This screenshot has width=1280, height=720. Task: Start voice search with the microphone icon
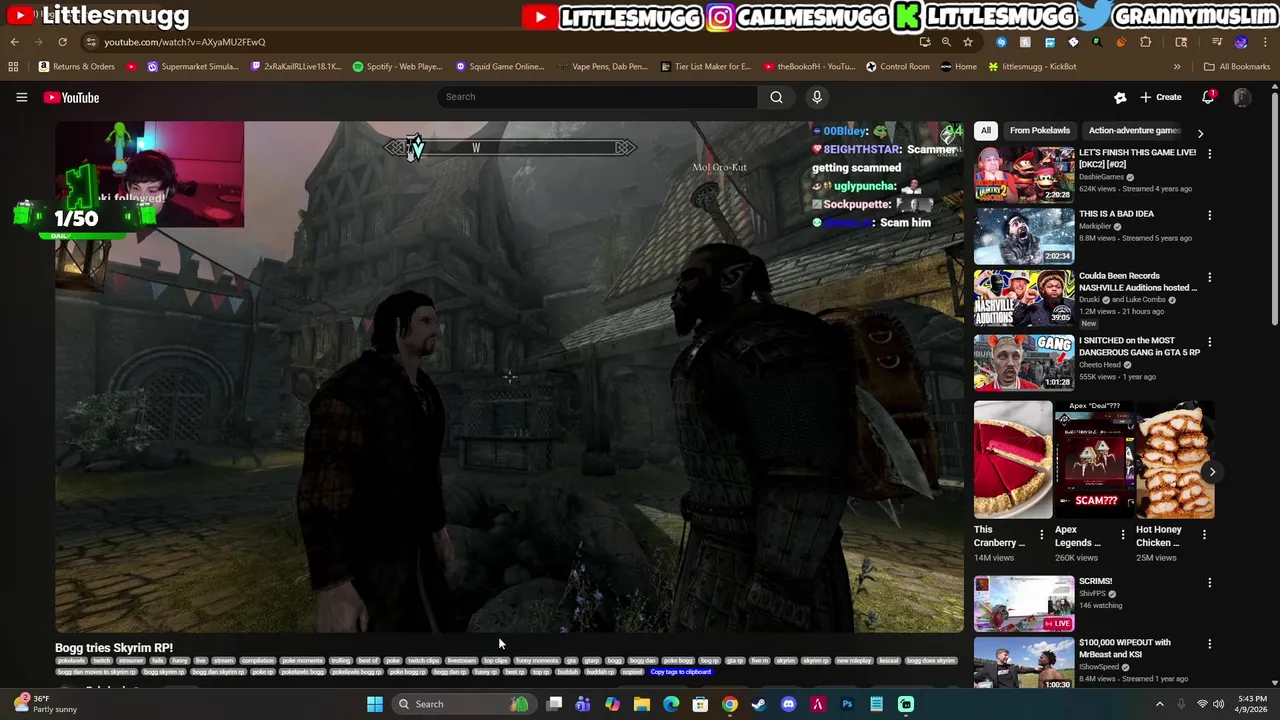pyautogui.click(x=817, y=97)
